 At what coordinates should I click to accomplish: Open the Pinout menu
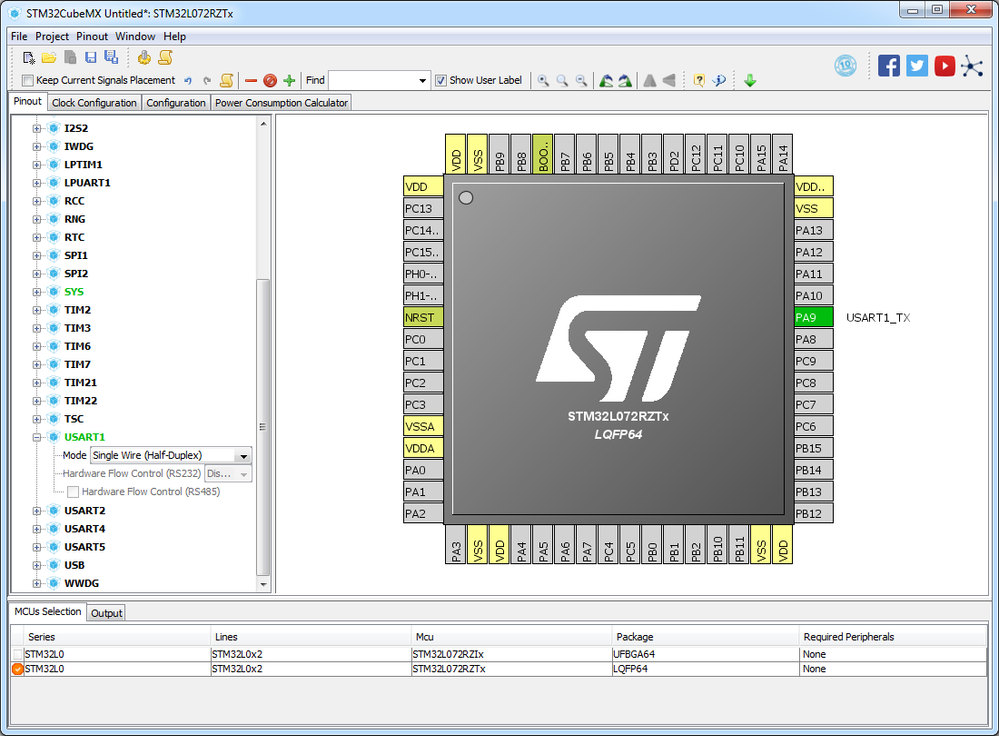(x=92, y=36)
